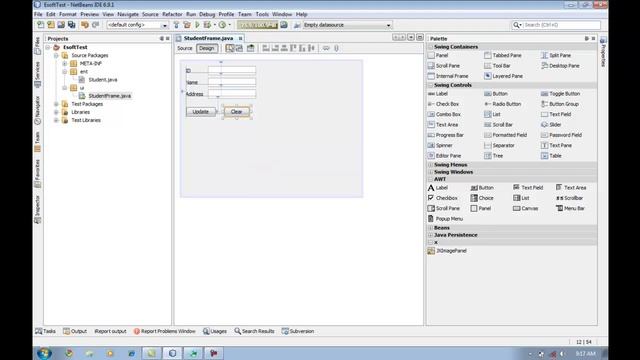Image resolution: width=640 pixels, height=360 pixels.
Task: Click the Name text field on form
Action: point(232,82)
